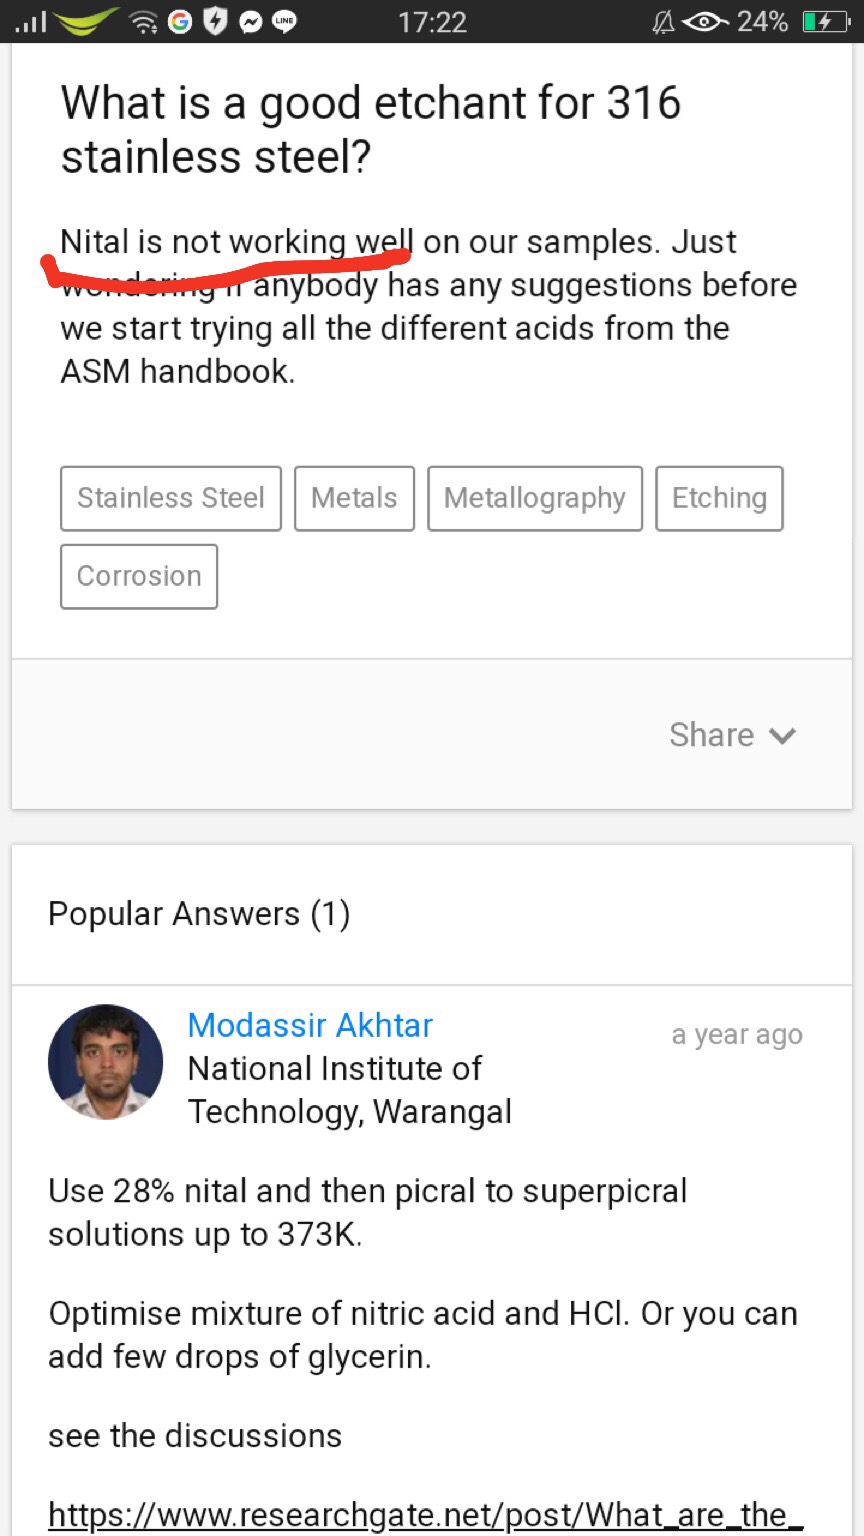Open Modassir Akhtar's profile link
Screen dimensions: 864x1536
310,1025
